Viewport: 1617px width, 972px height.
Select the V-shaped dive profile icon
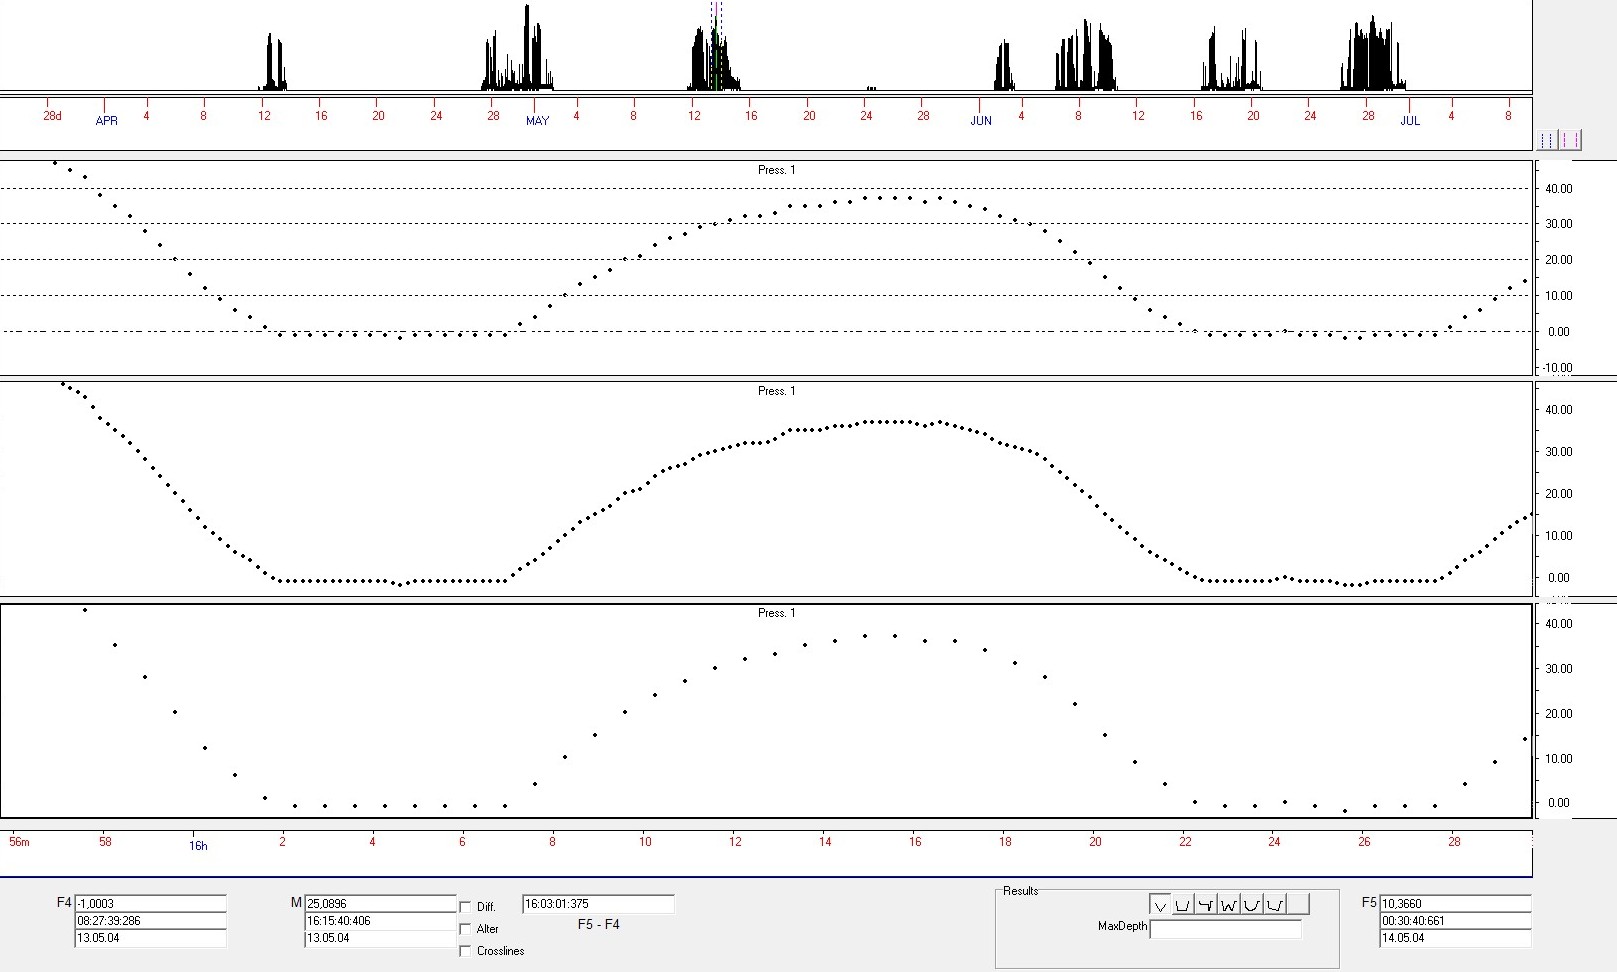[1160, 905]
